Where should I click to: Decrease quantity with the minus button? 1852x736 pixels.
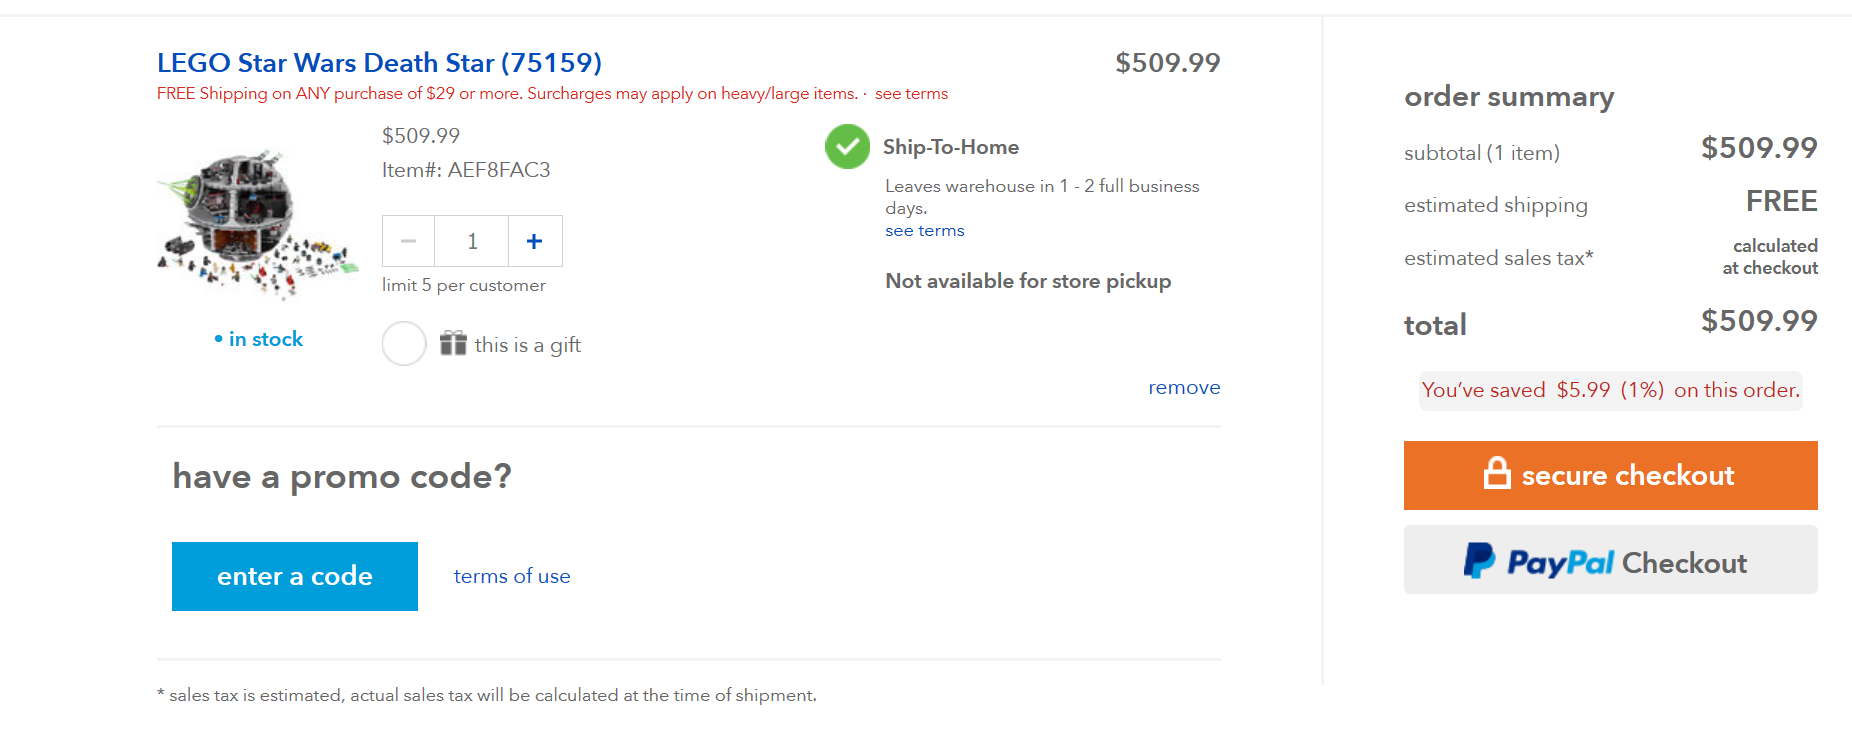[x=408, y=241]
